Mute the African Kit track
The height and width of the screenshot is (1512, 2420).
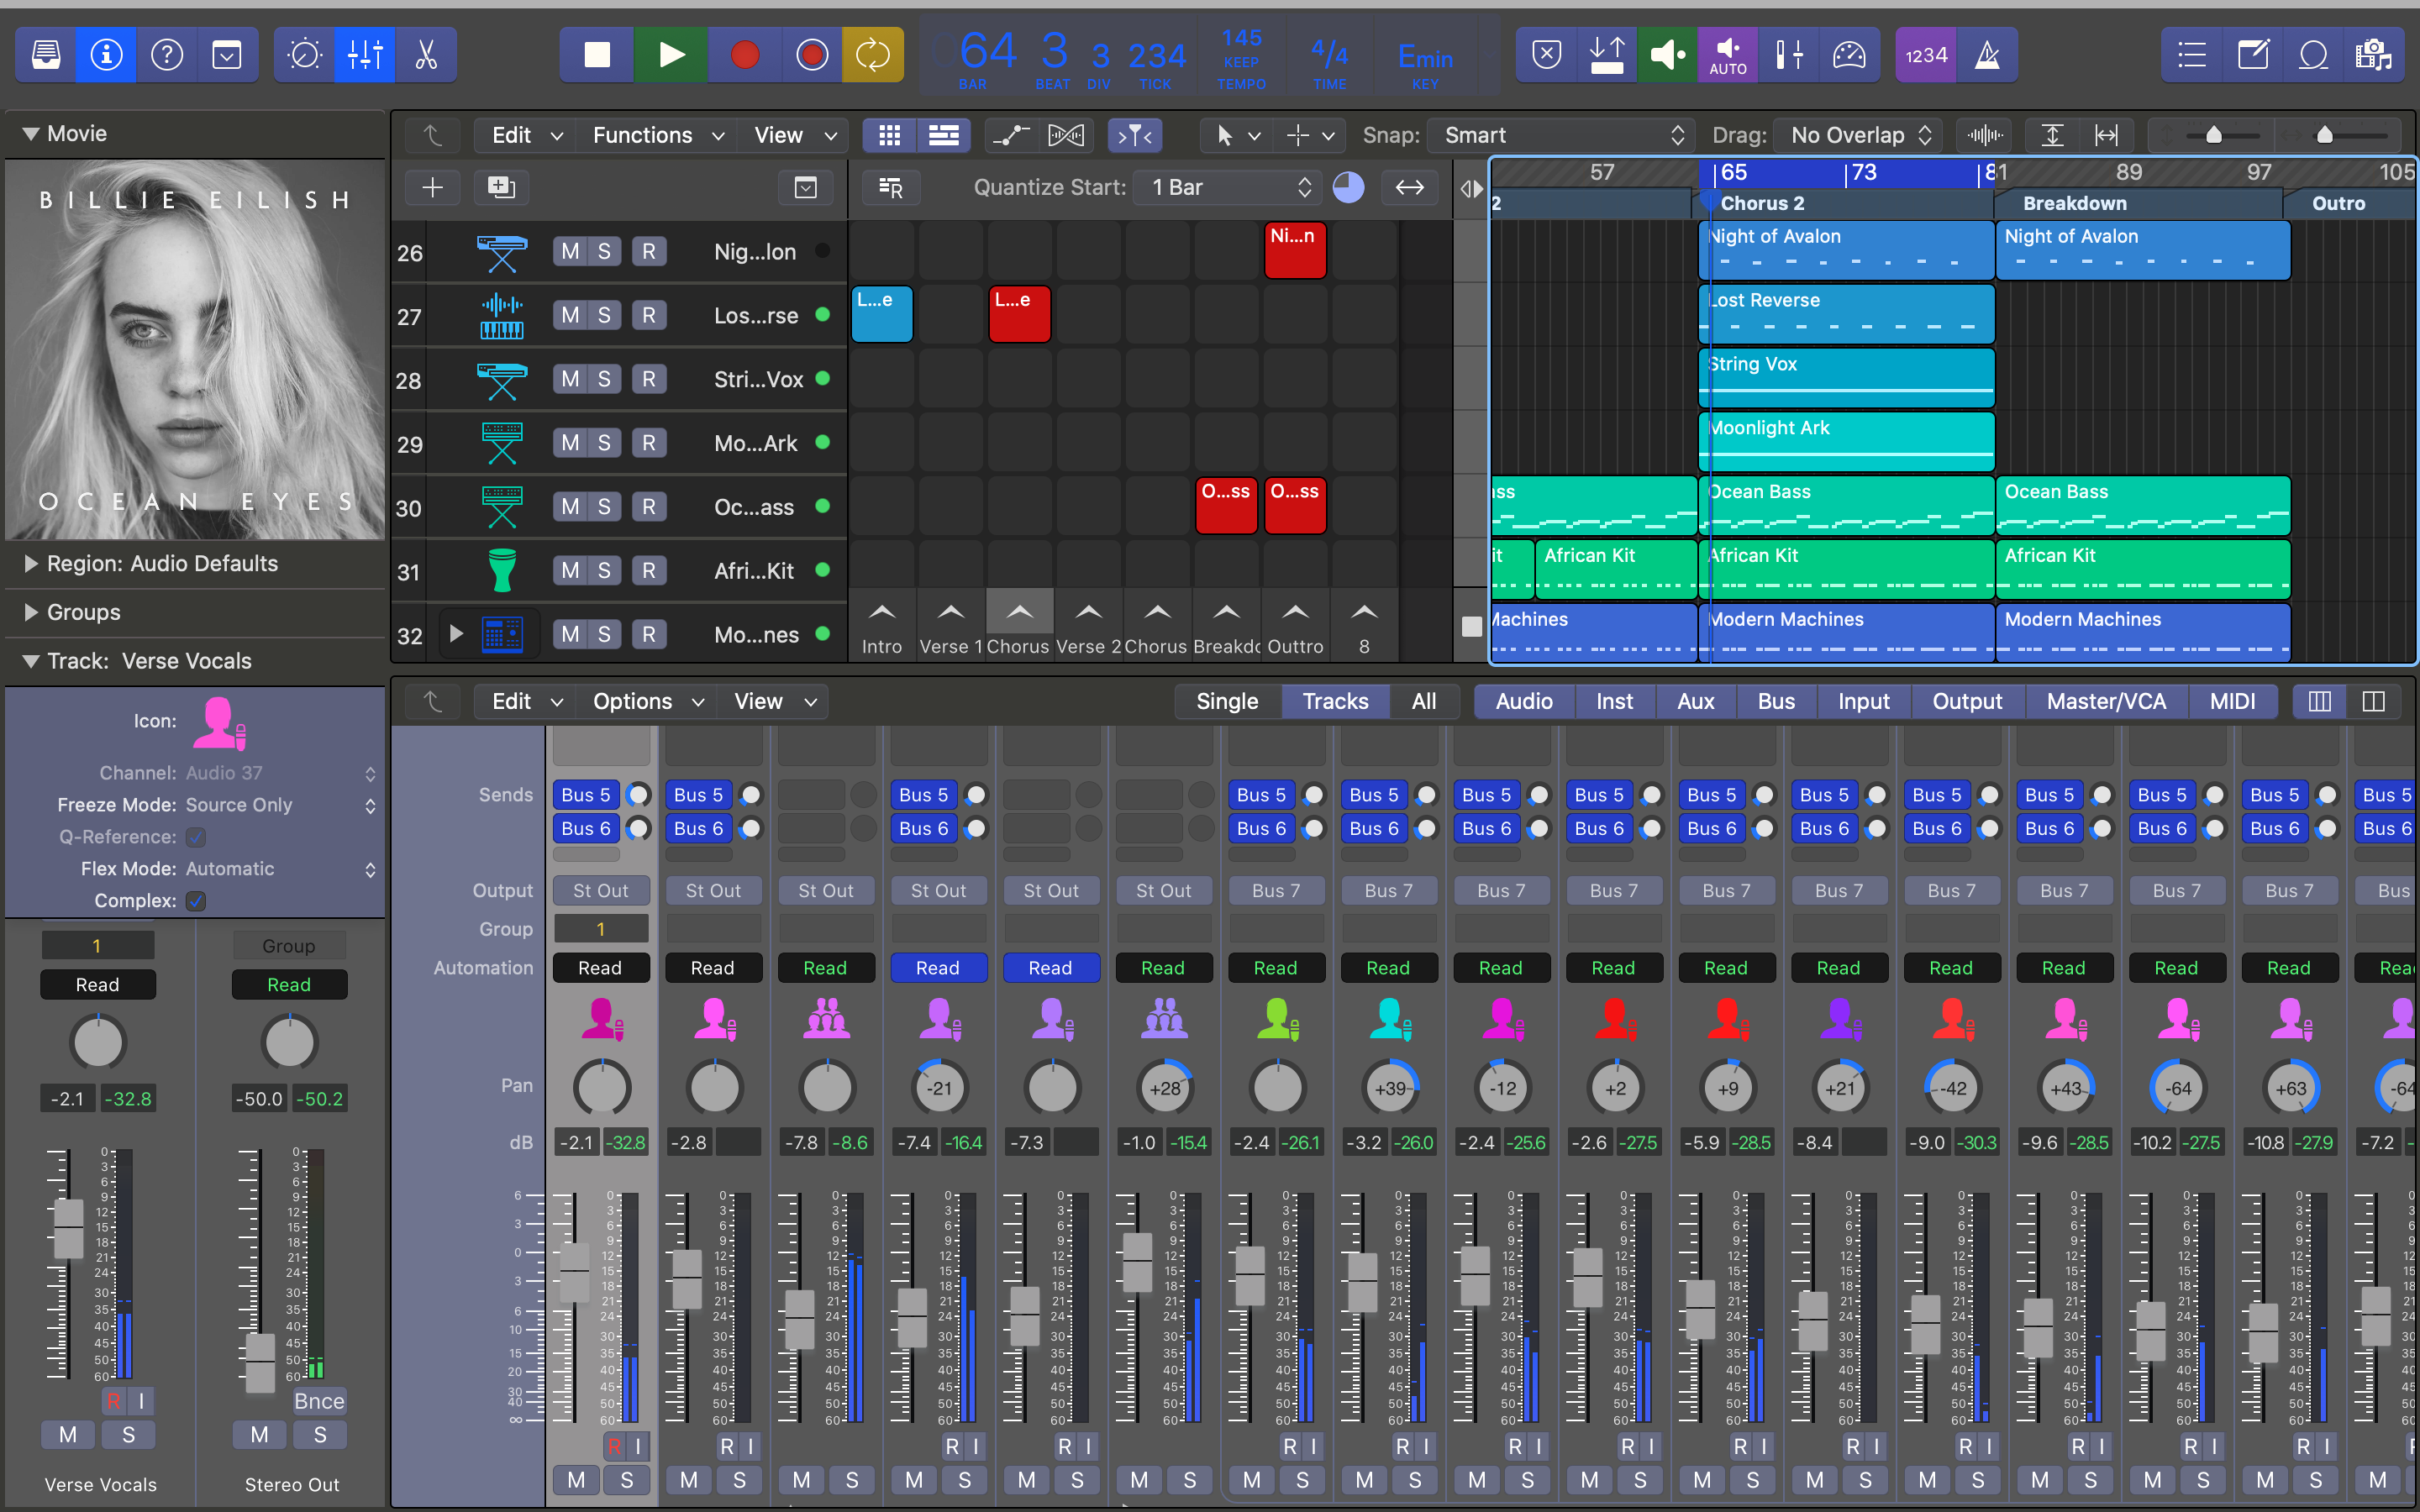(569, 571)
